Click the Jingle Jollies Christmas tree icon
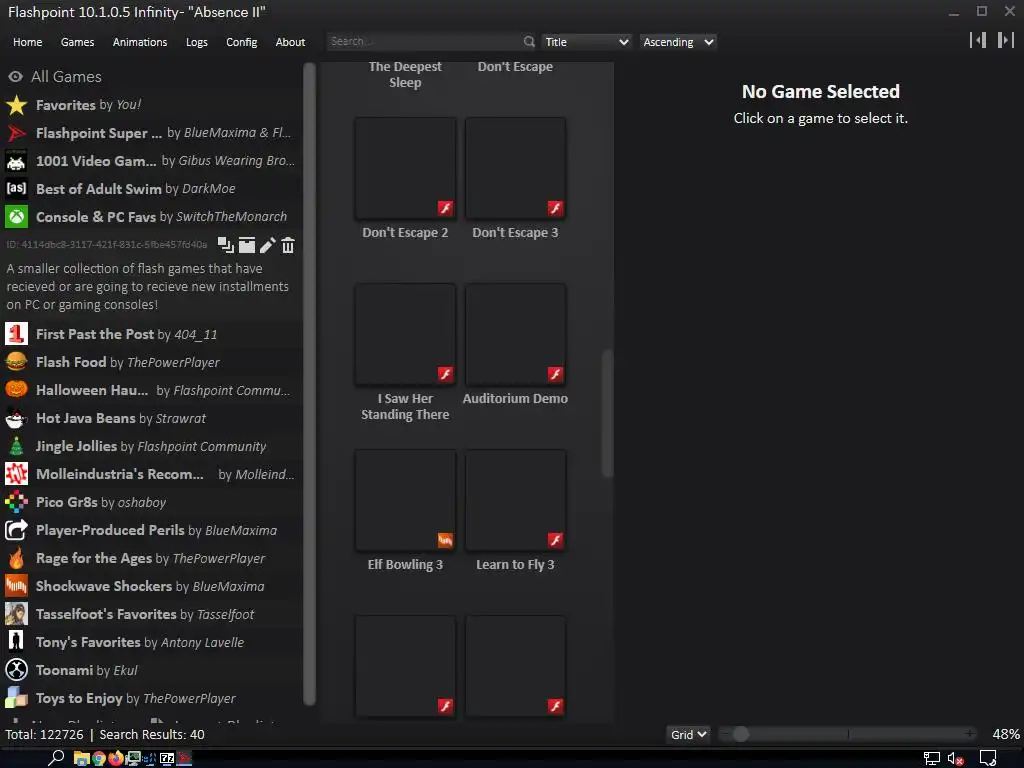 [x=16, y=446]
